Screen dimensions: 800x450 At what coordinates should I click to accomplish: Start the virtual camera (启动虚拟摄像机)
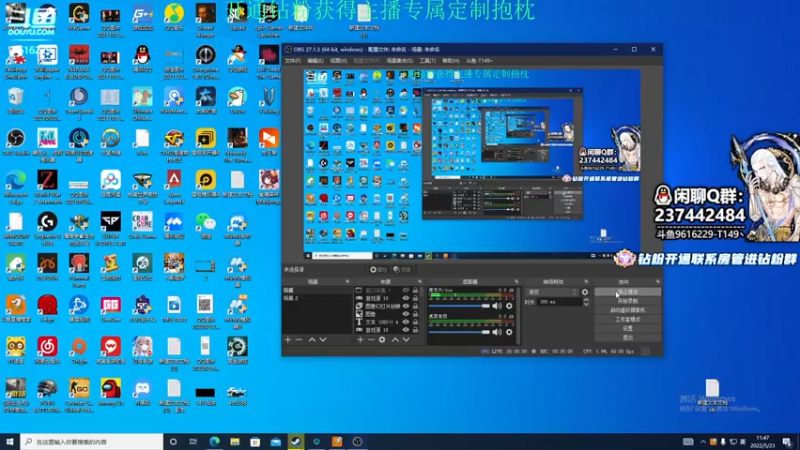[x=628, y=310]
